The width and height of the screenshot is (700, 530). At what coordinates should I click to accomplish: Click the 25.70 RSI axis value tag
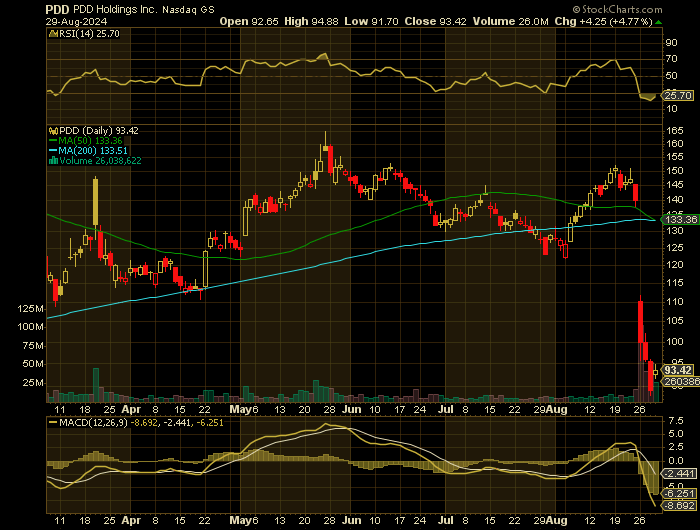(x=678, y=96)
